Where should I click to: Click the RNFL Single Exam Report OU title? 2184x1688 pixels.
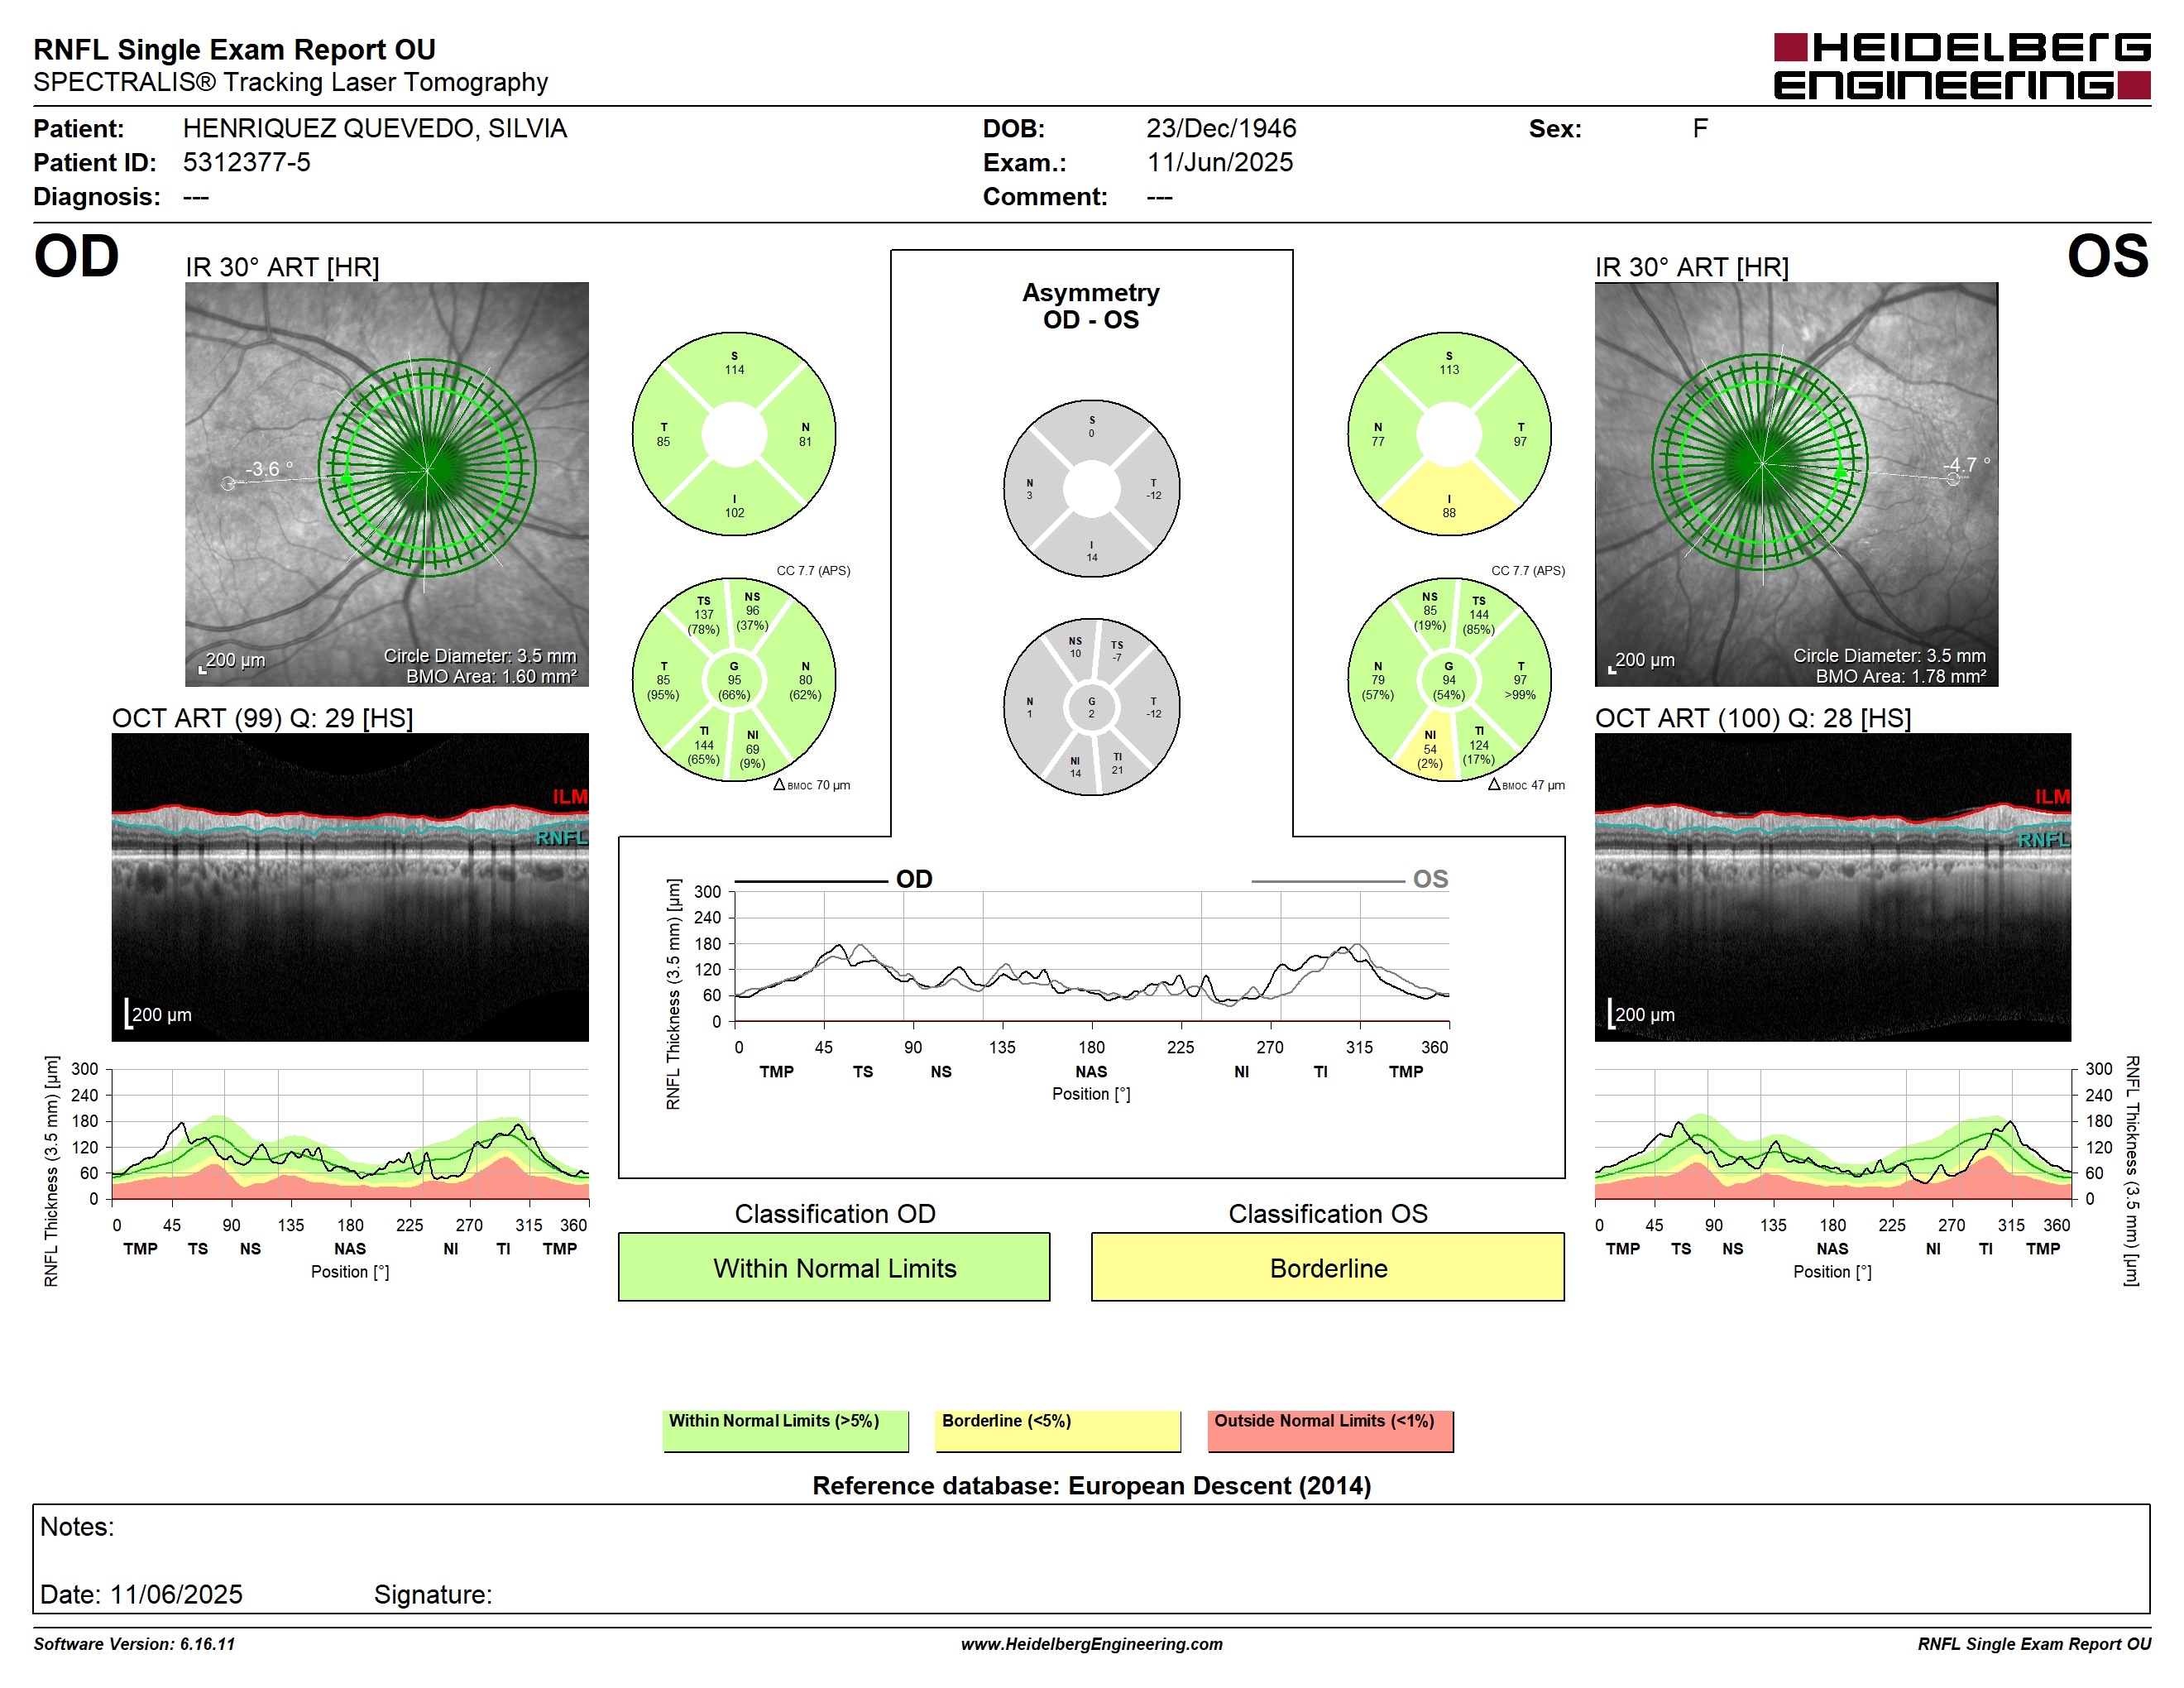point(234,49)
